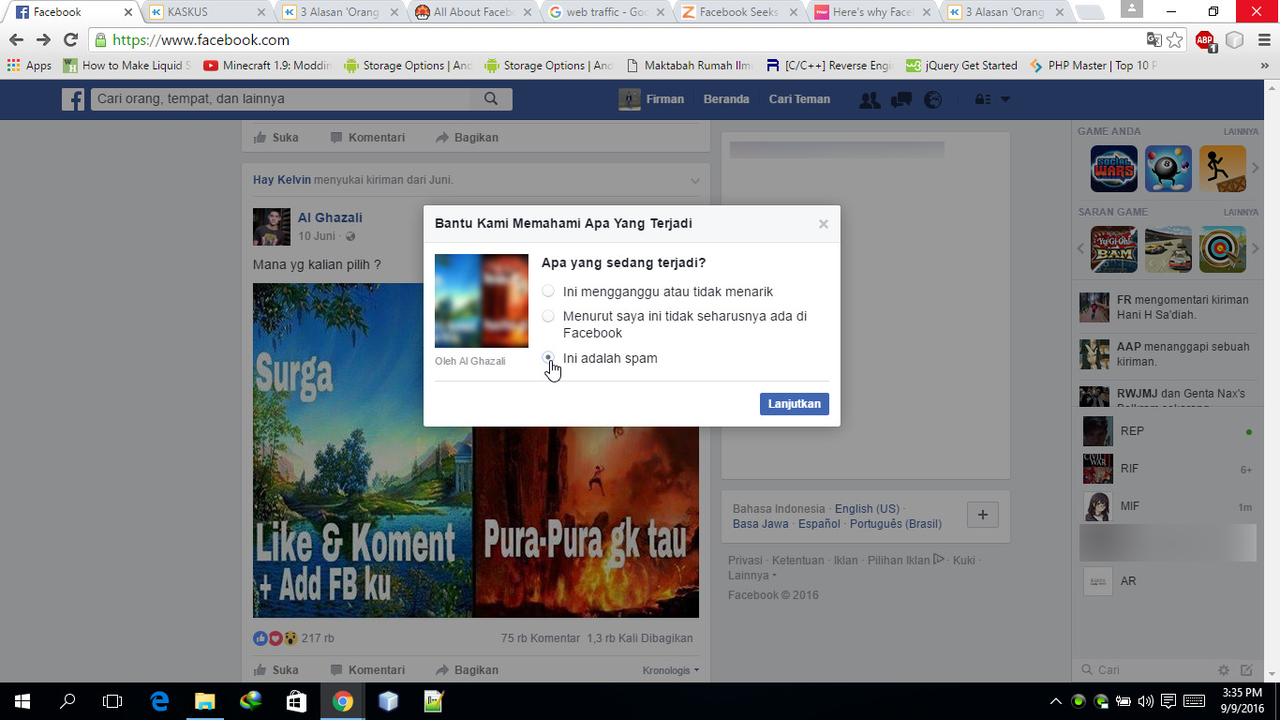Add language with plus button
The image size is (1280, 720).
click(x=982, y=514)
